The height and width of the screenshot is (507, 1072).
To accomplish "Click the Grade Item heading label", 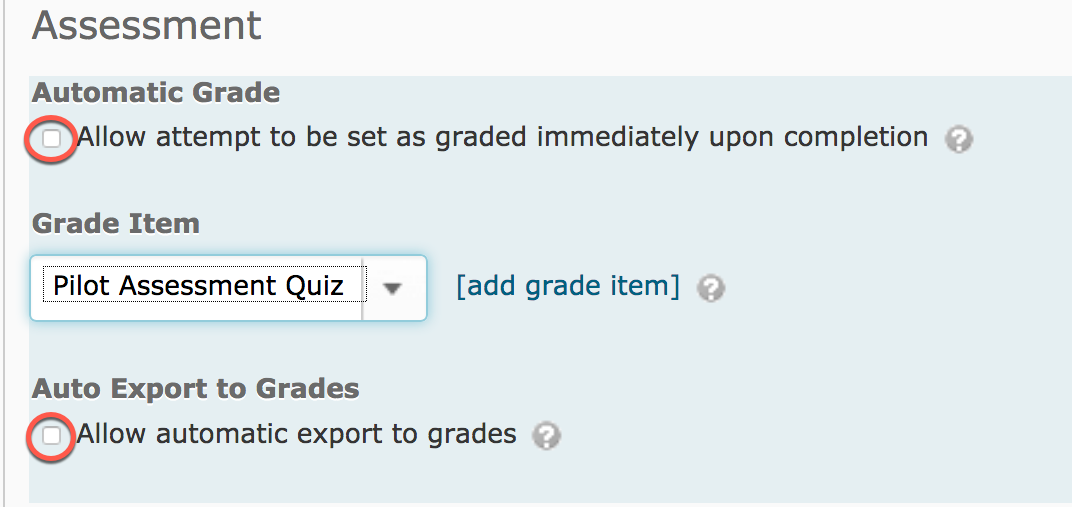I will (116, 223).
